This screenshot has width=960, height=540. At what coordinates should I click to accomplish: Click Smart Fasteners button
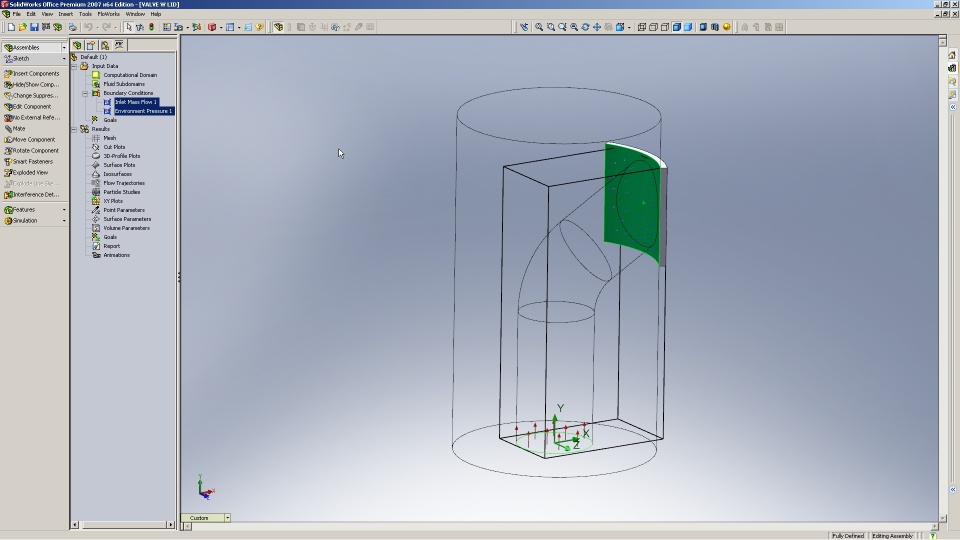tap(29, 162)
